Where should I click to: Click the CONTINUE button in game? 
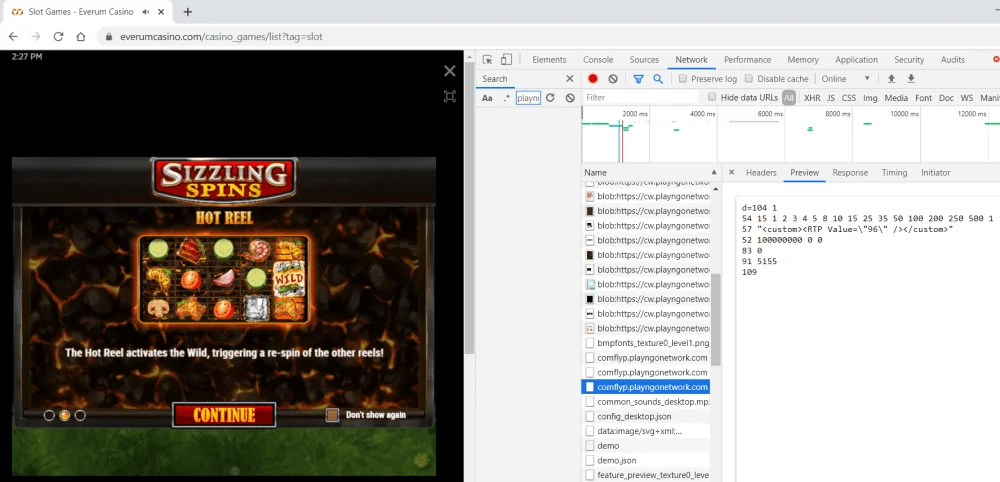[224, 415]
